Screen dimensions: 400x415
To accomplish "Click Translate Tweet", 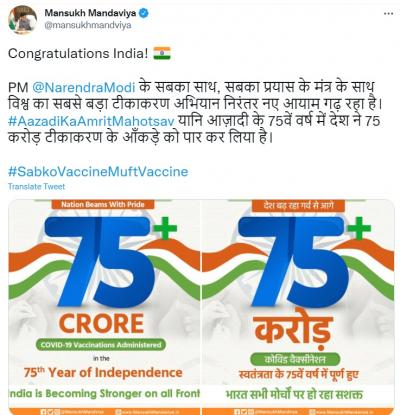I will click(36, 186).
